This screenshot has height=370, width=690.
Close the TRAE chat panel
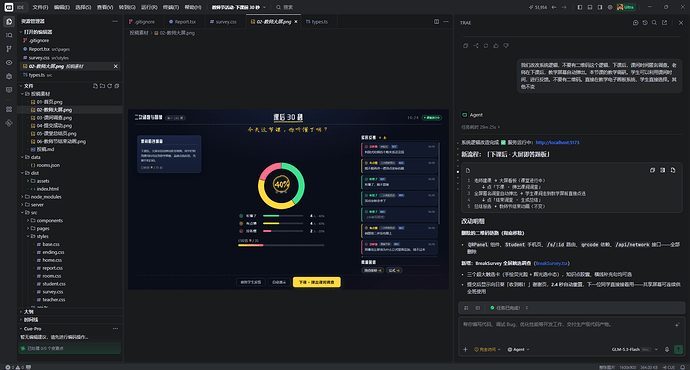coord(681,22)
